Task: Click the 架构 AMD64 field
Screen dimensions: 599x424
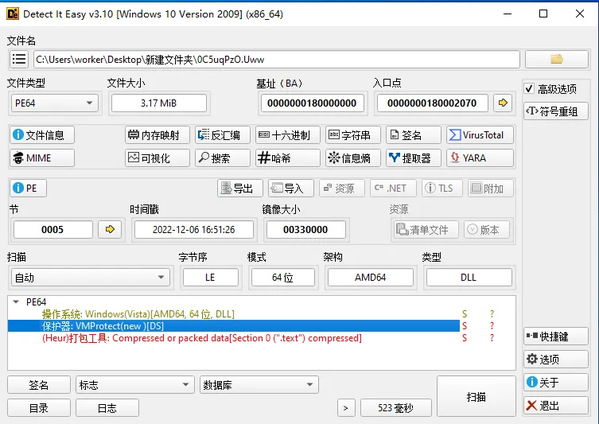Action: click(370, 277)
